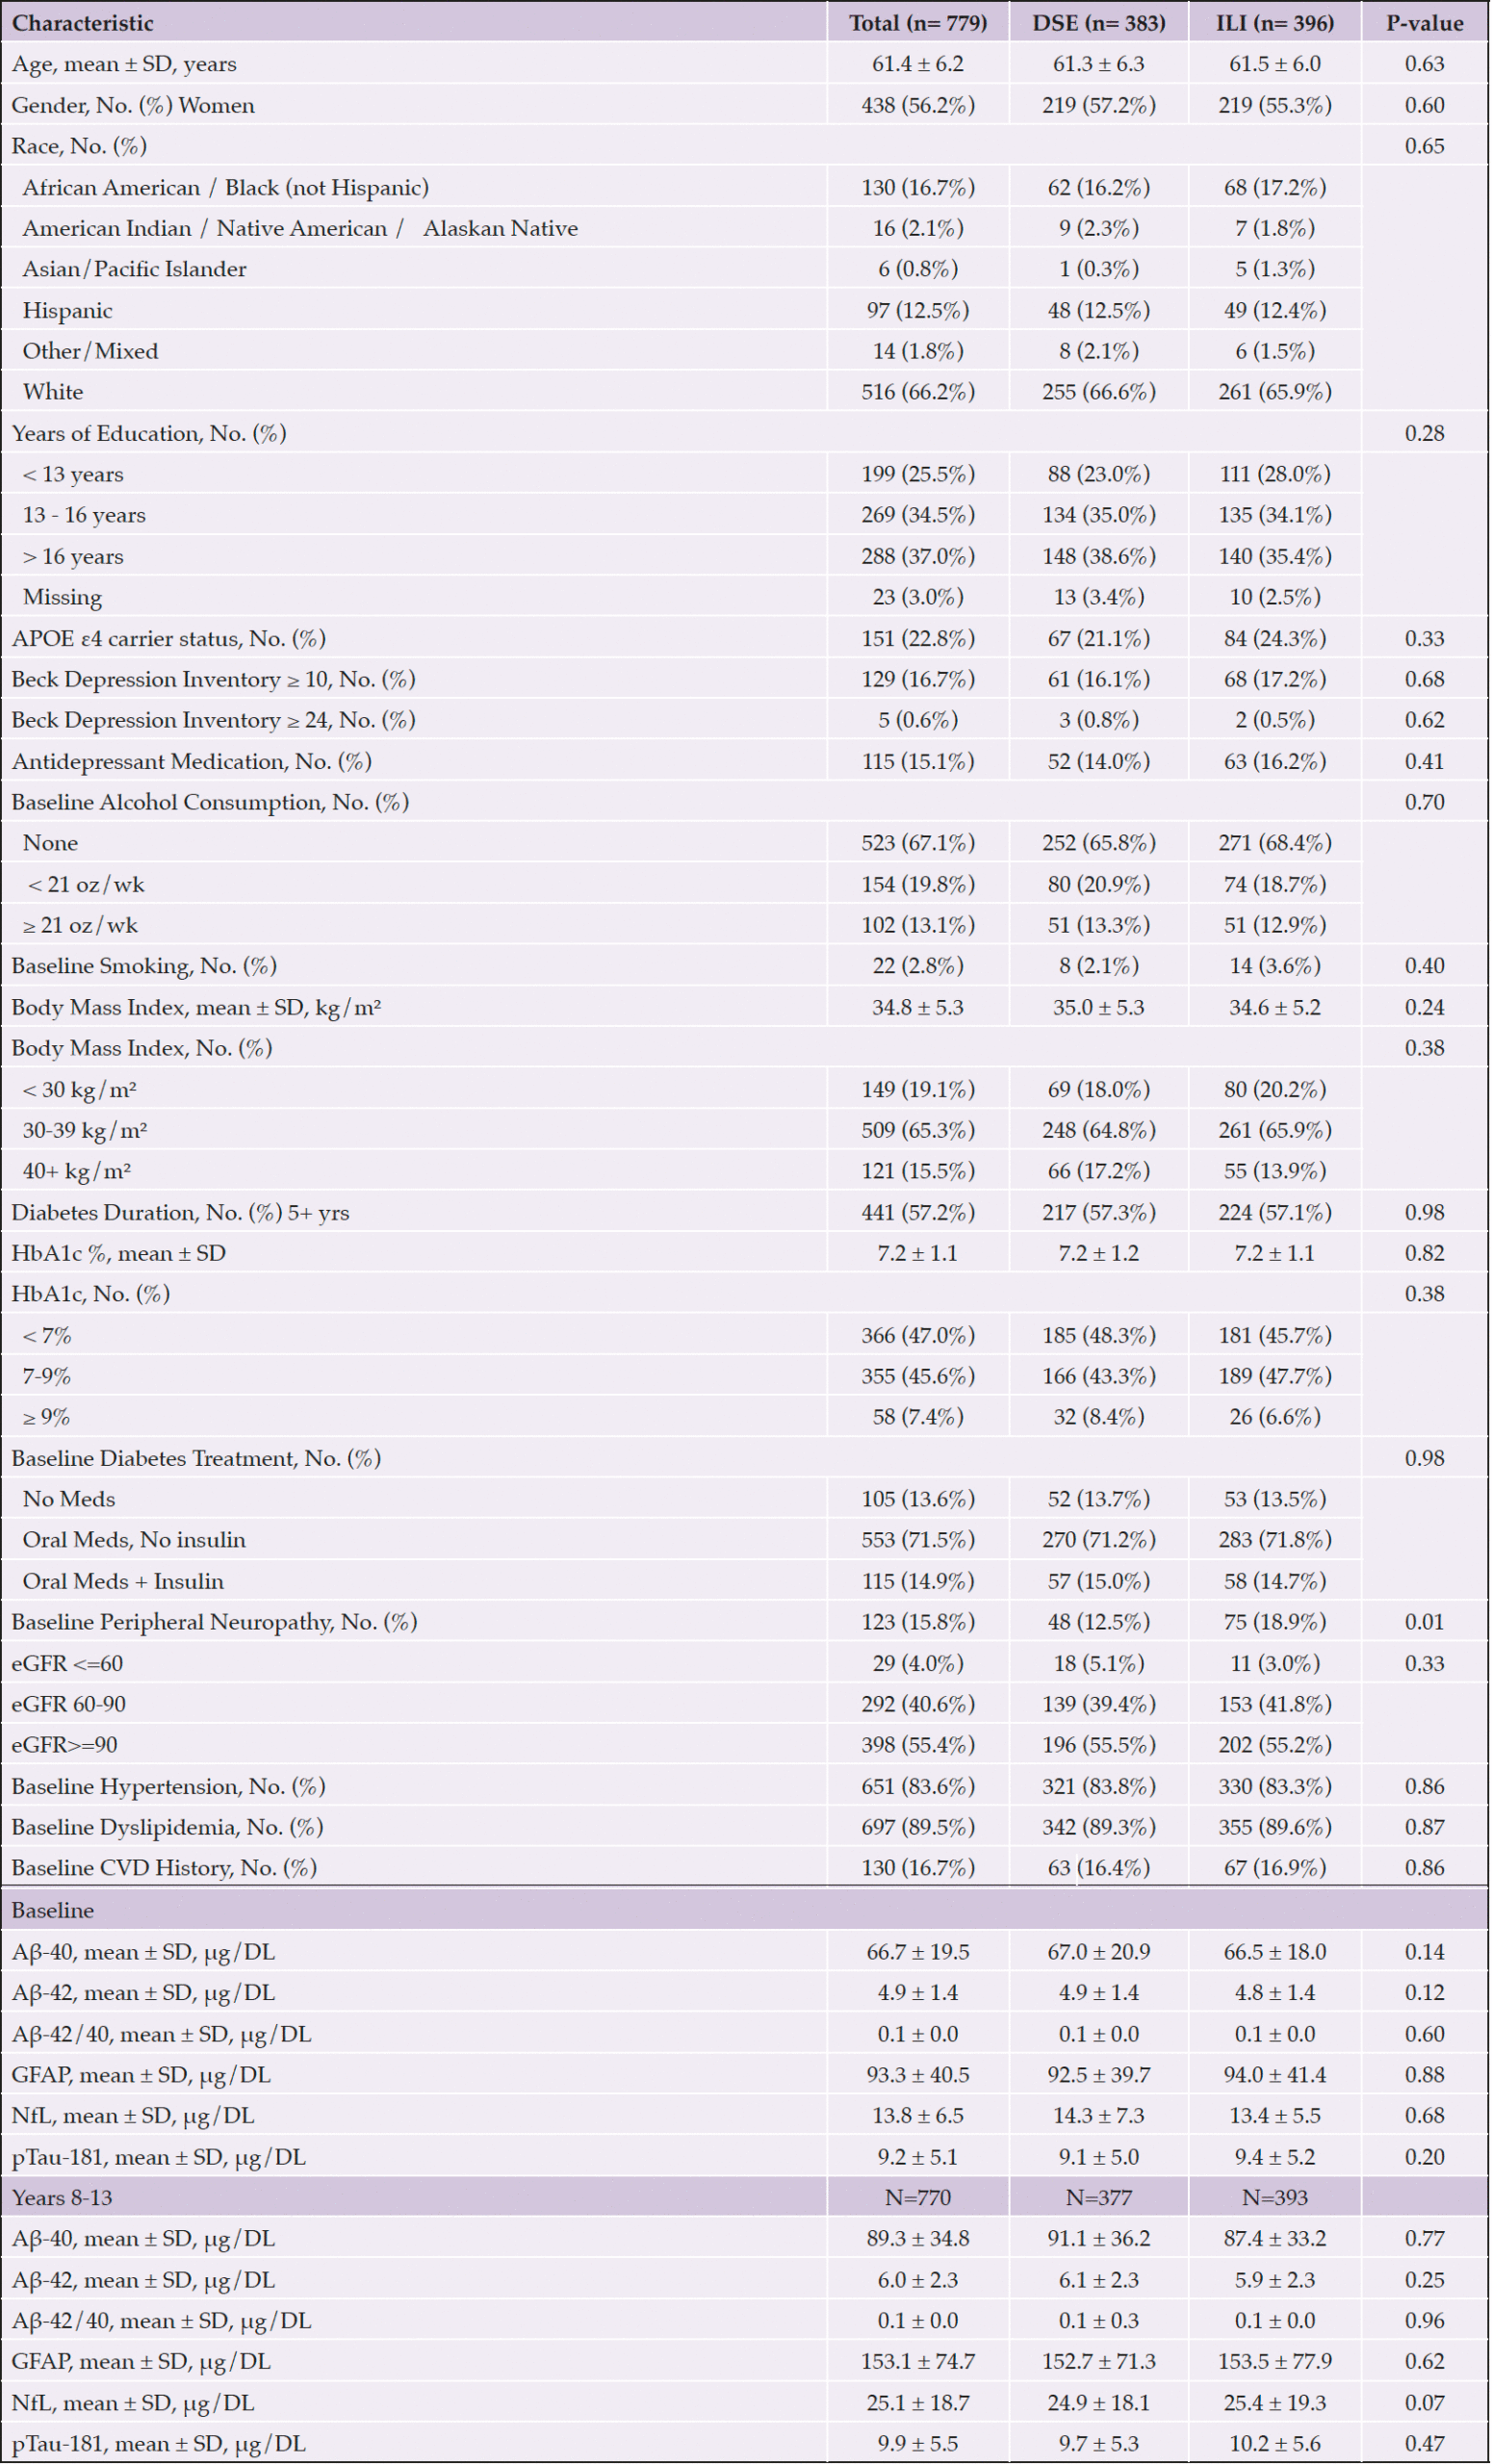Viewport: 1492px width, 2464px height.
Task: Select the Oral Meds + Insulin row
Action: pos(745,1581)
